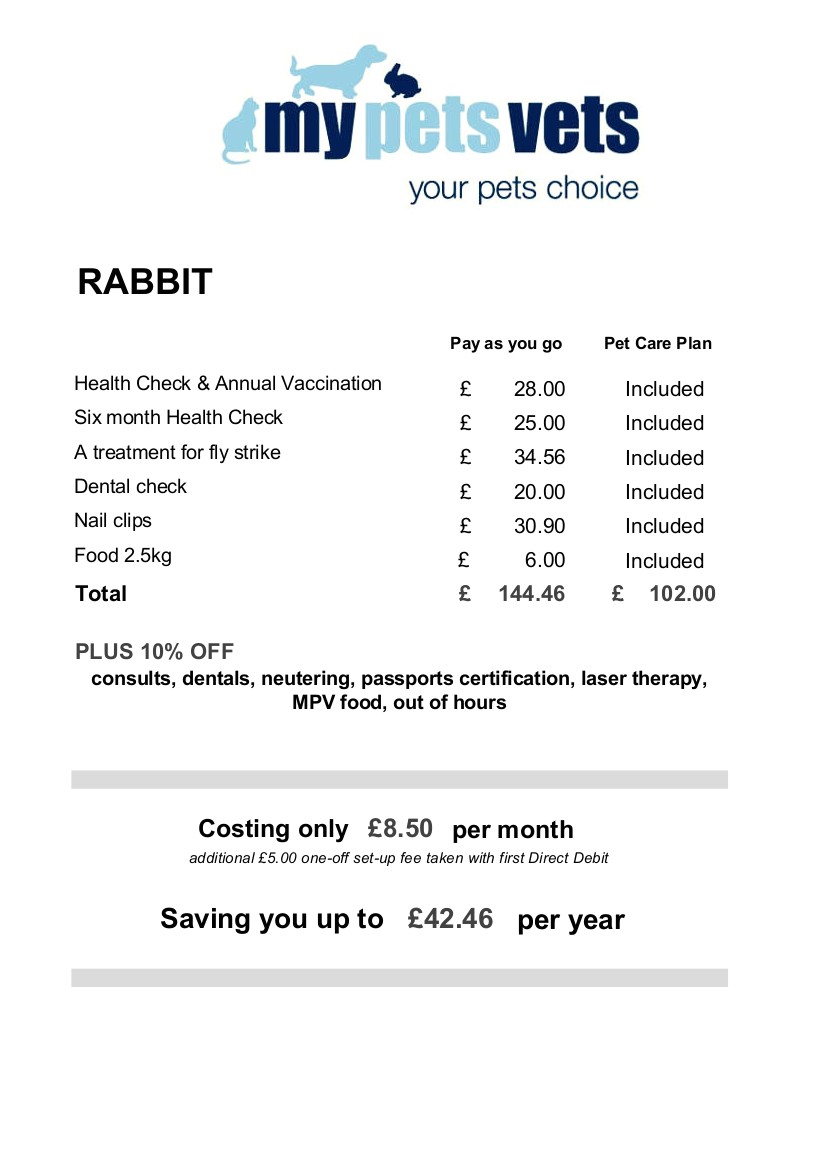Click the pay as you go total 144.46
This screenshot has height=1169, width=826.
pos(531,594)
